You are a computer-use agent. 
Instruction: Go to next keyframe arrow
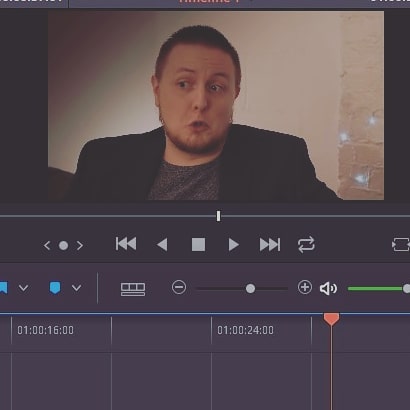80,246
